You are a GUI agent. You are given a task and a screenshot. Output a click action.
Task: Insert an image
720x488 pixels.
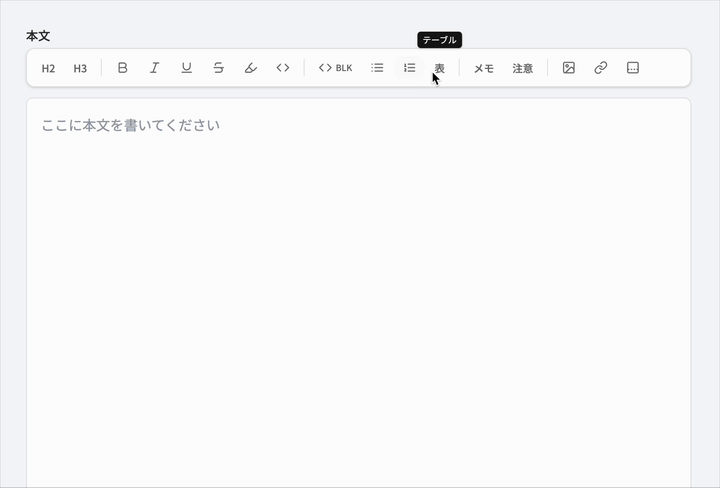pos(569,68)
